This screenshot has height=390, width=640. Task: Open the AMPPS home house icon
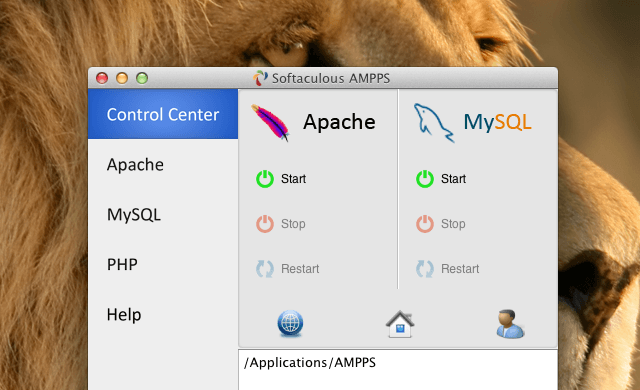[x=400, y=324]
